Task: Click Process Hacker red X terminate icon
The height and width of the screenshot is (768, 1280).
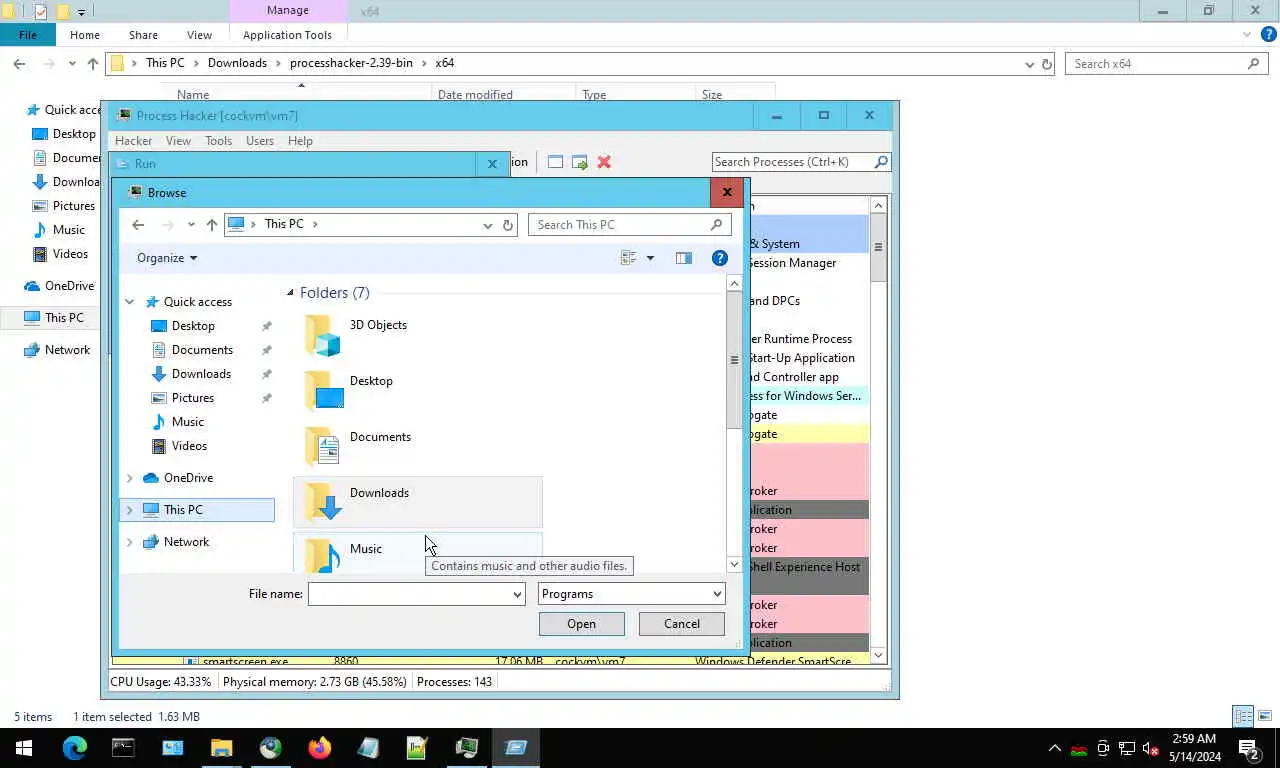Action: coord(604,162)
